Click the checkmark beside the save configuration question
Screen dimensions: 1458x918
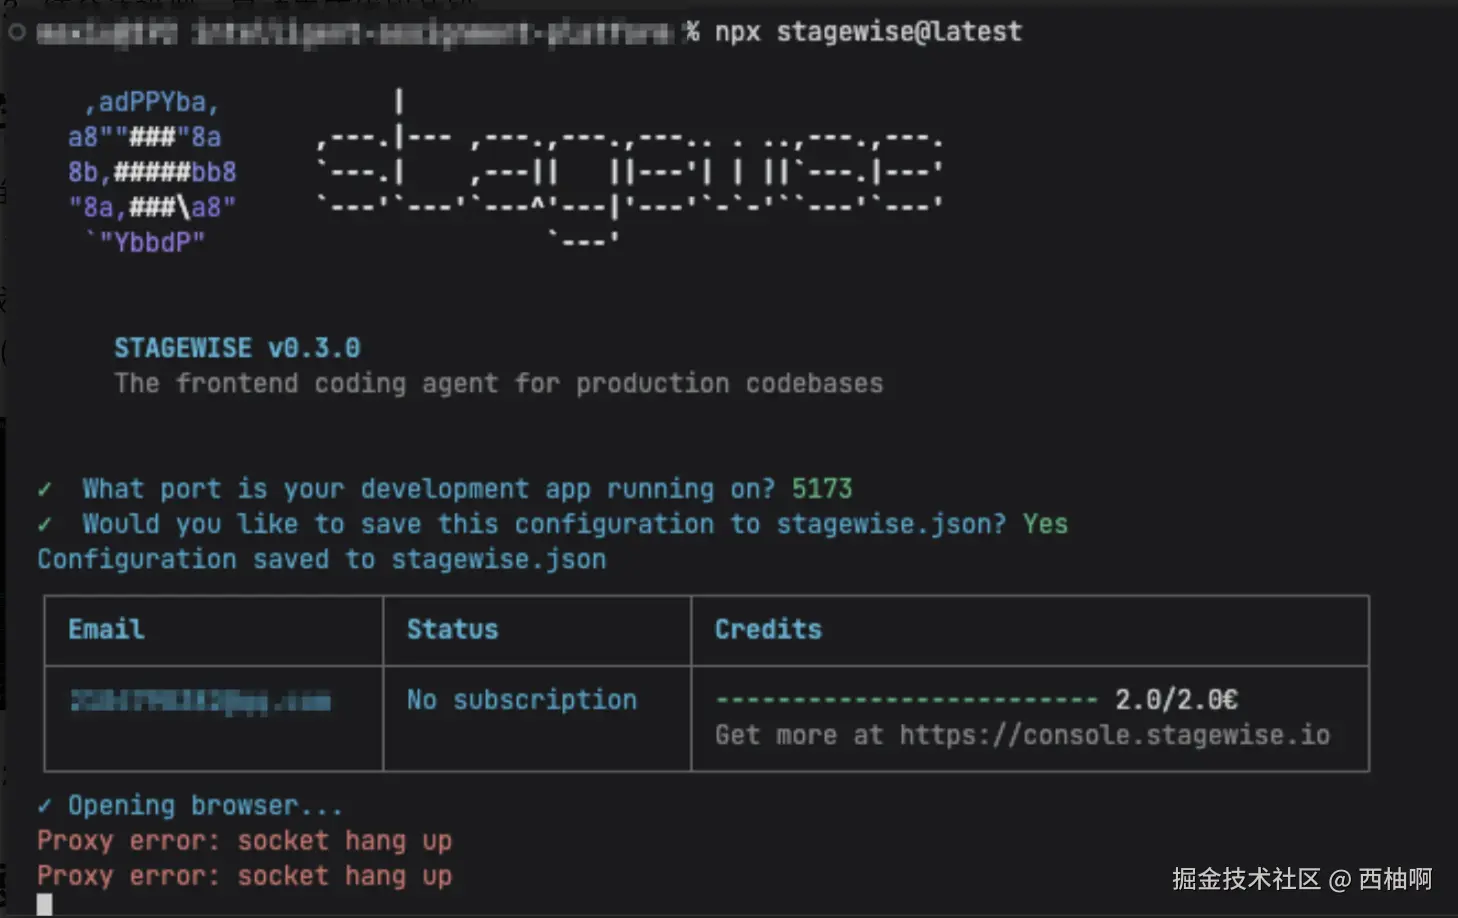click(x=45, y=524)
